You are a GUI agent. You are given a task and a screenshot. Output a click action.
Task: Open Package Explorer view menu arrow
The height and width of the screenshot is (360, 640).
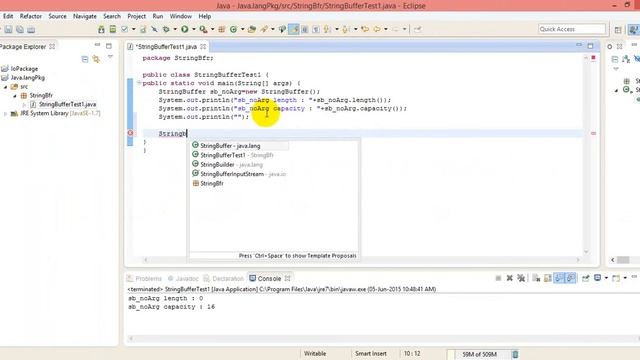110,58
